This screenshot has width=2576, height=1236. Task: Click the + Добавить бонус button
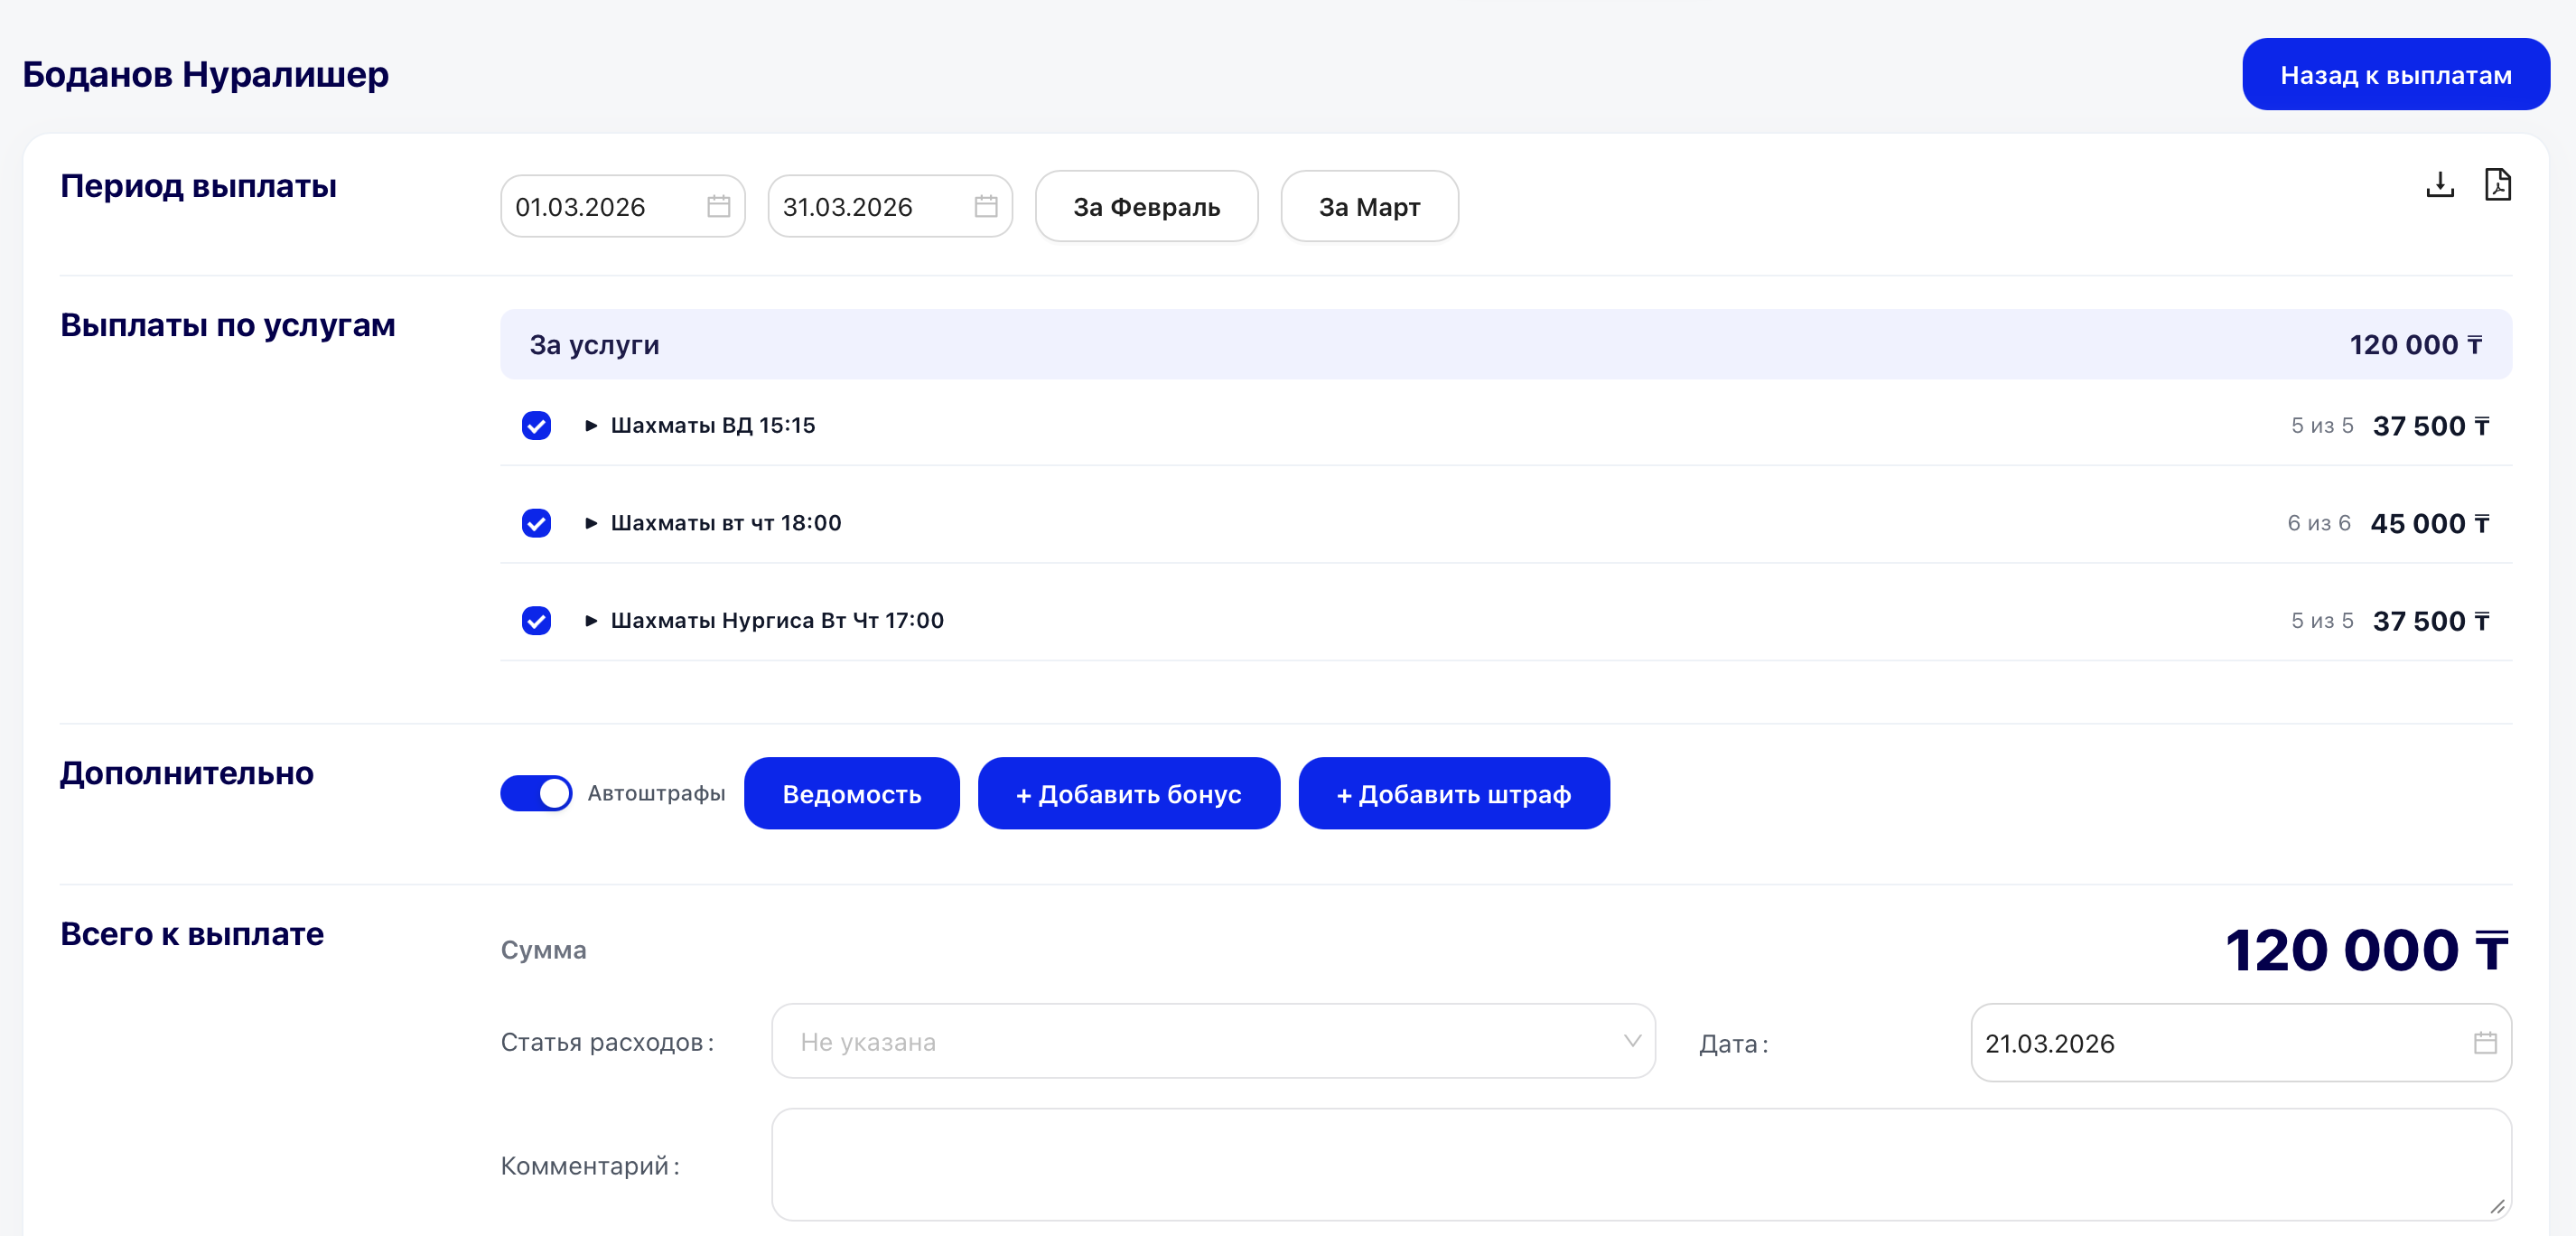click(1128, 794)
